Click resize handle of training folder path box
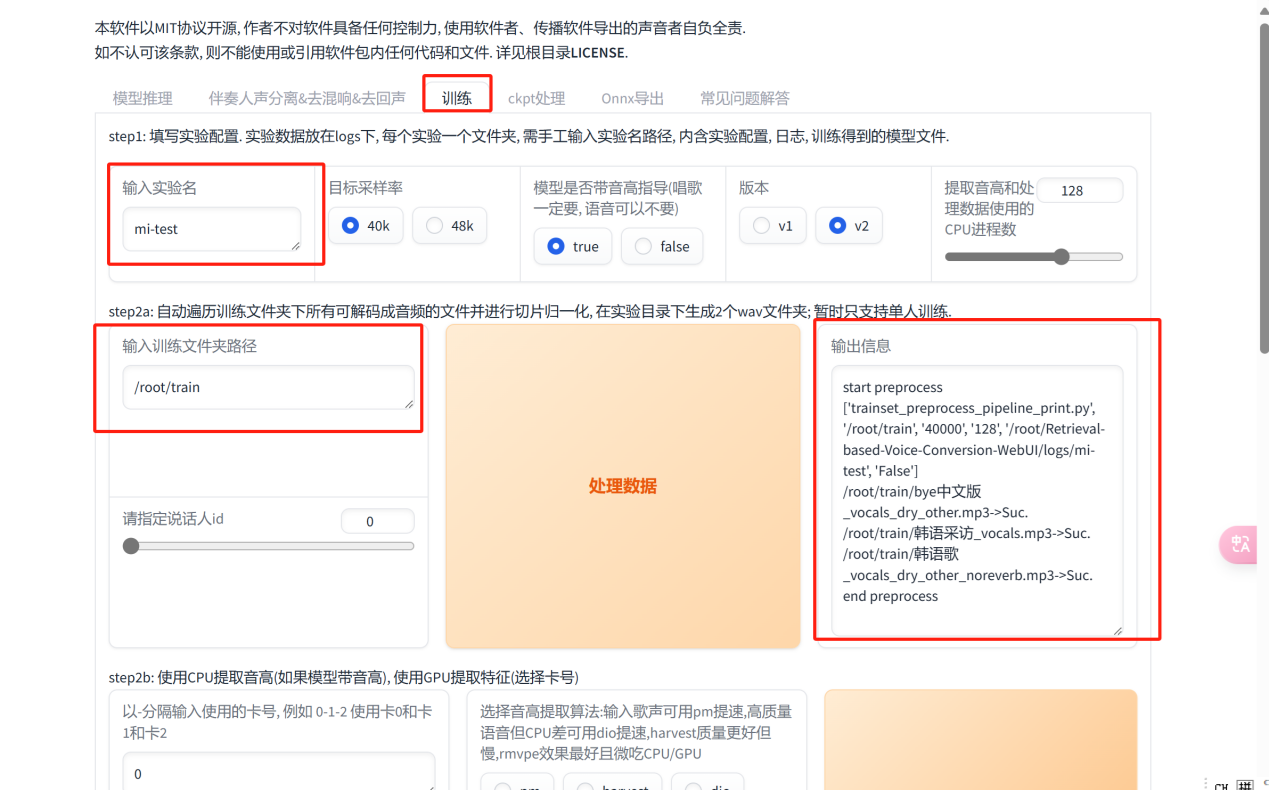The height and width of the screenshot is (790, 1269). (x=408, y=403)
